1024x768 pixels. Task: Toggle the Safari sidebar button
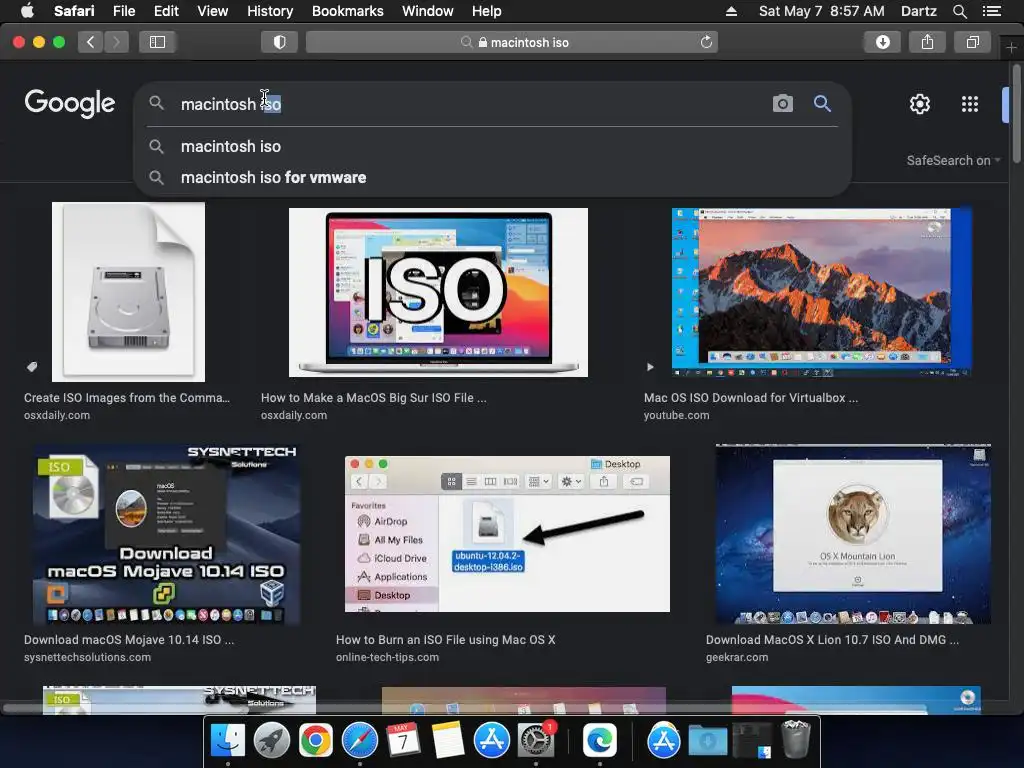(x=157, y=42)
